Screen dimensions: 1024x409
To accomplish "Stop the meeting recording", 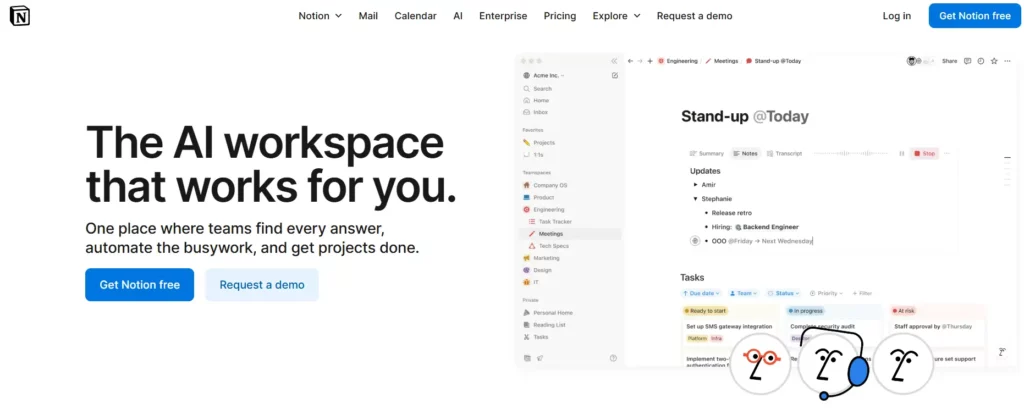I will (x=924, y=154).
